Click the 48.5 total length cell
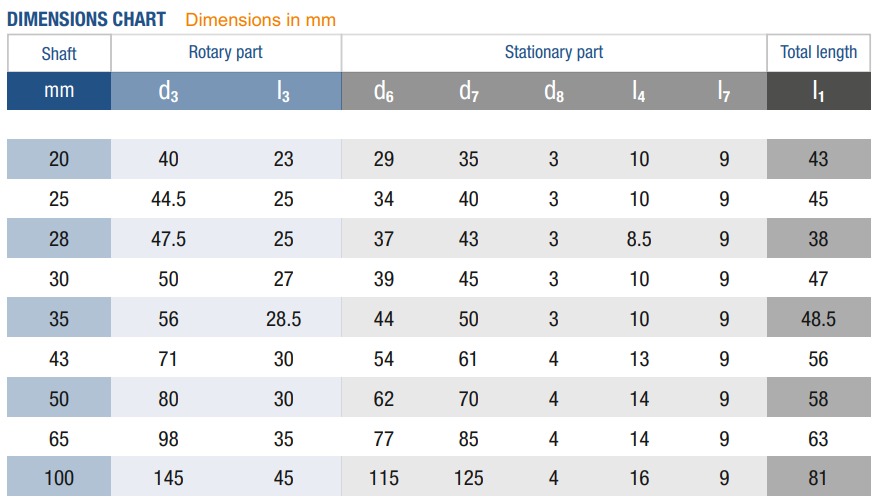 (x=818, y=319)
